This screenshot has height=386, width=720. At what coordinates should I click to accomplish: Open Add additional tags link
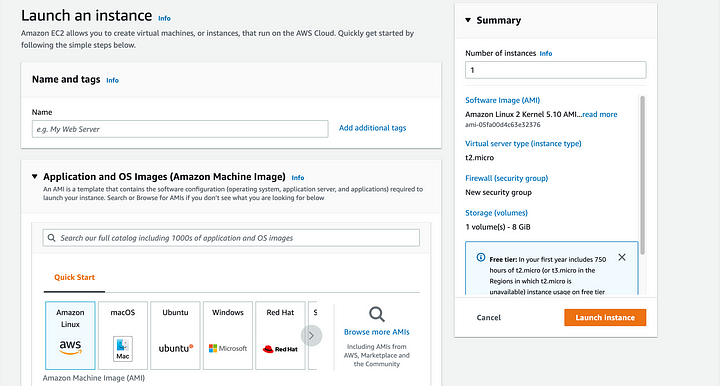point(372,128)
